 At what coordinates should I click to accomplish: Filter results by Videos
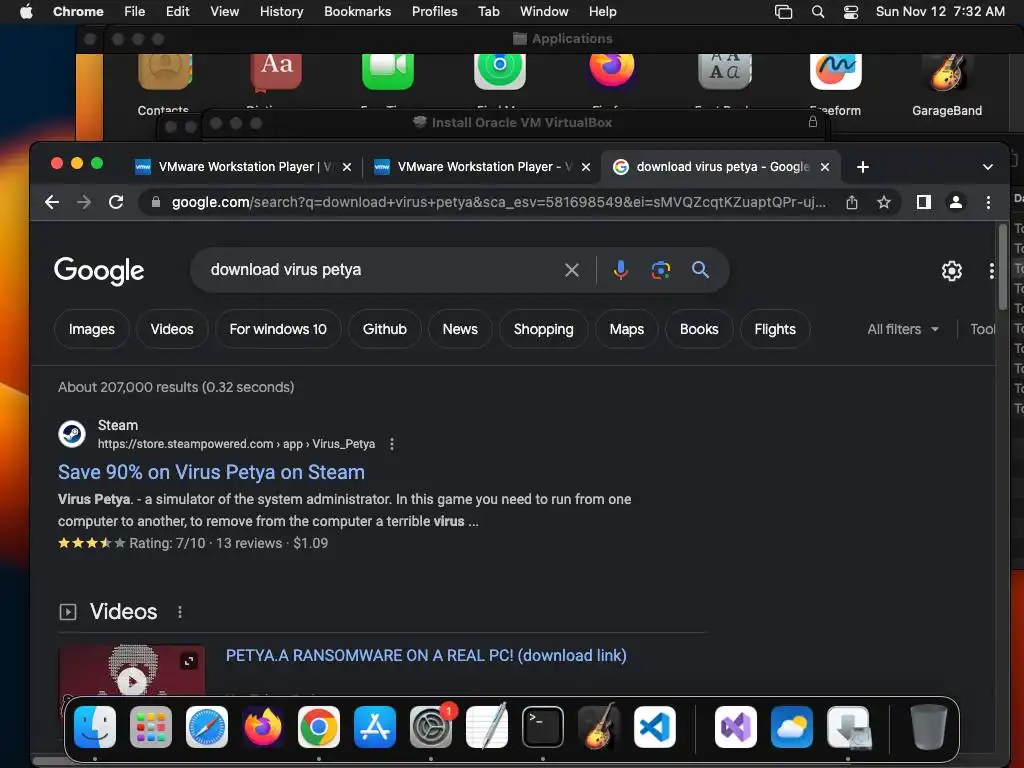click(x=172, y=329)
